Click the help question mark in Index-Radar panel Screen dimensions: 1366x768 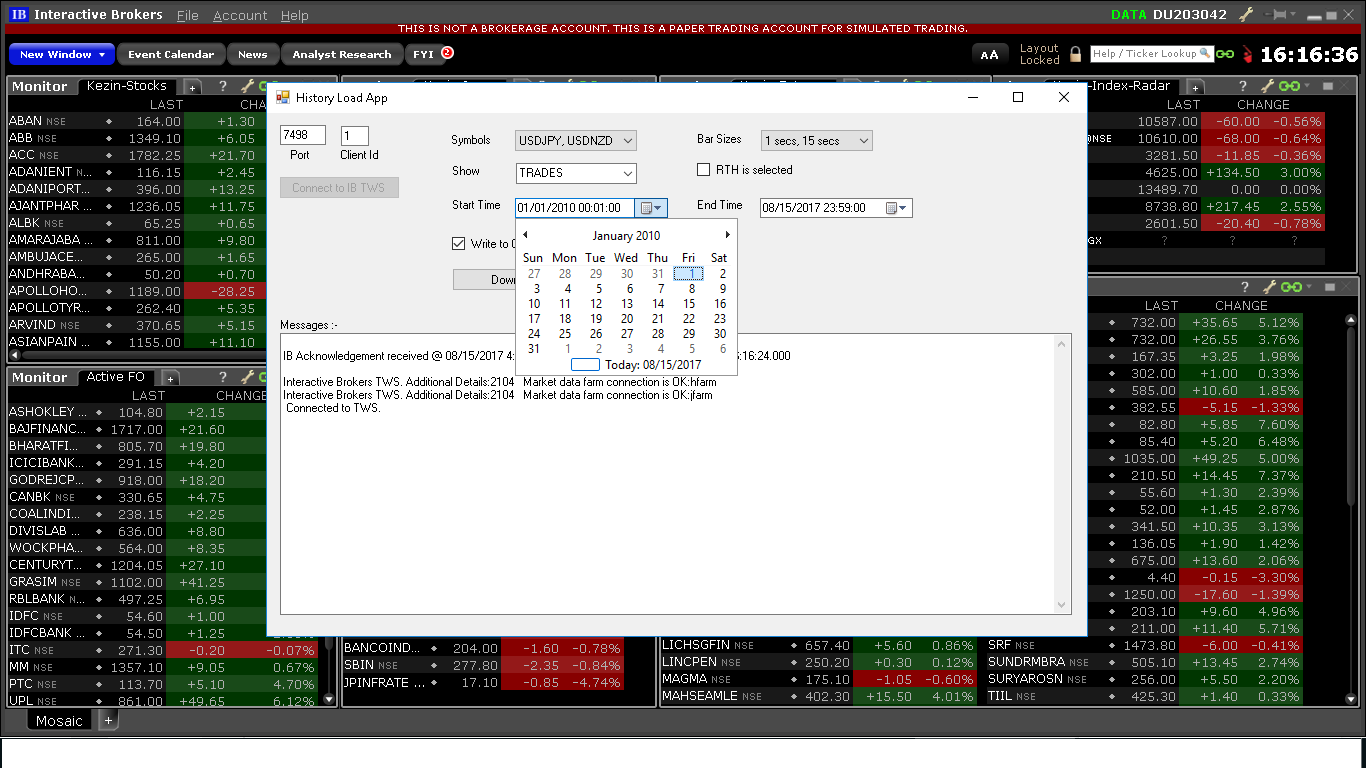[1243, 87]
